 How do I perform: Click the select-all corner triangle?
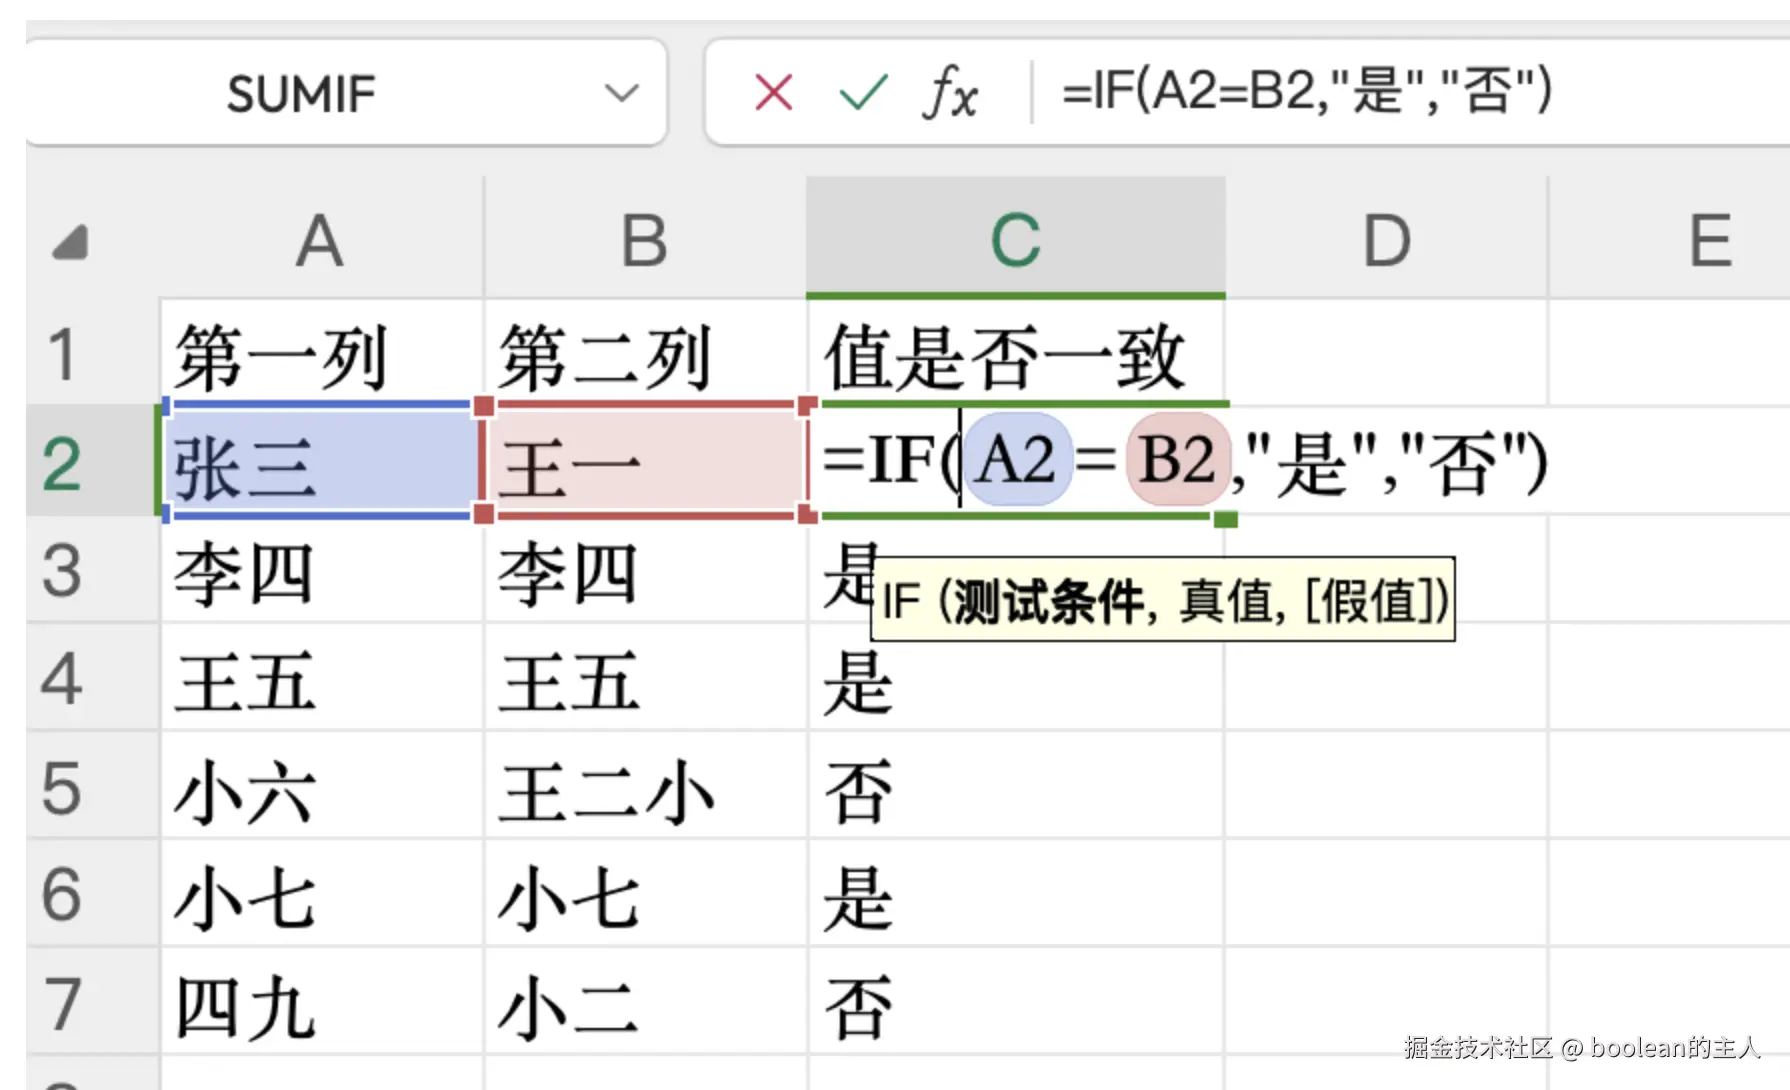pos(71,243)
